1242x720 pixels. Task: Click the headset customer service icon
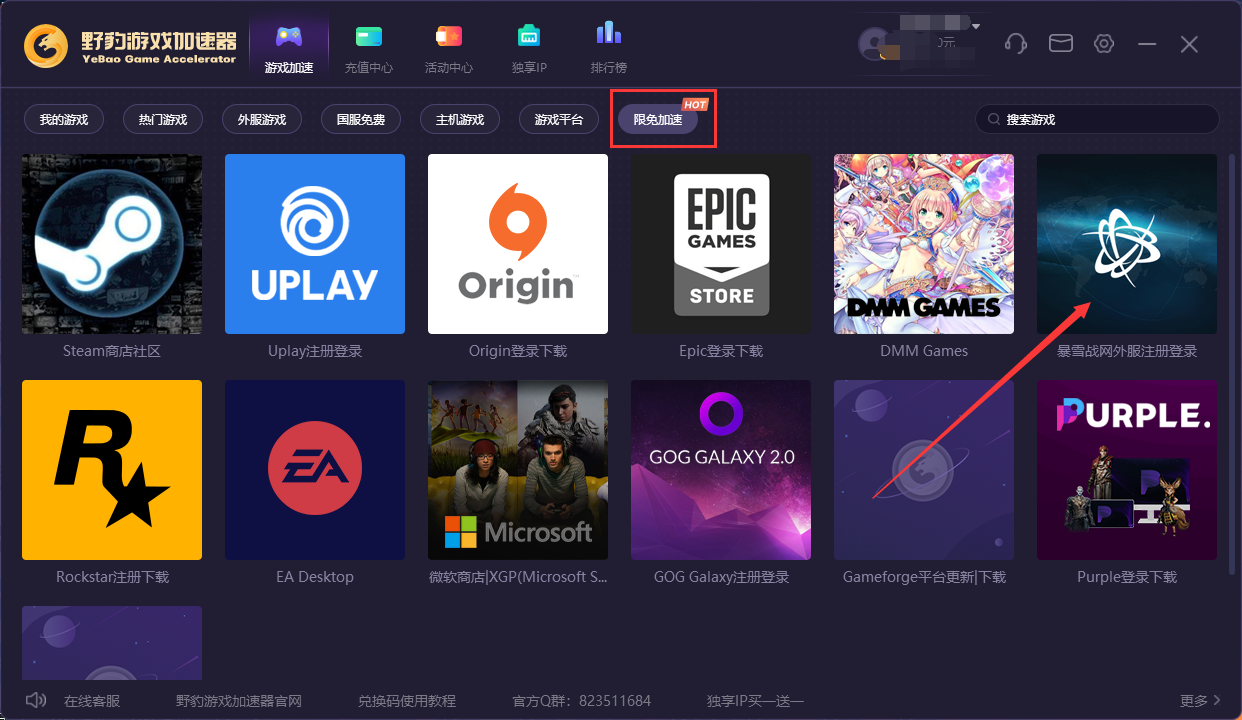(1016, 44)
